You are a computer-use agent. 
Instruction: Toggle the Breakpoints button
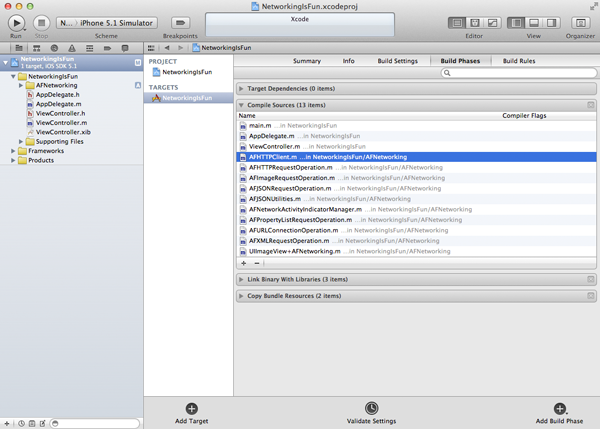(180, 23)
